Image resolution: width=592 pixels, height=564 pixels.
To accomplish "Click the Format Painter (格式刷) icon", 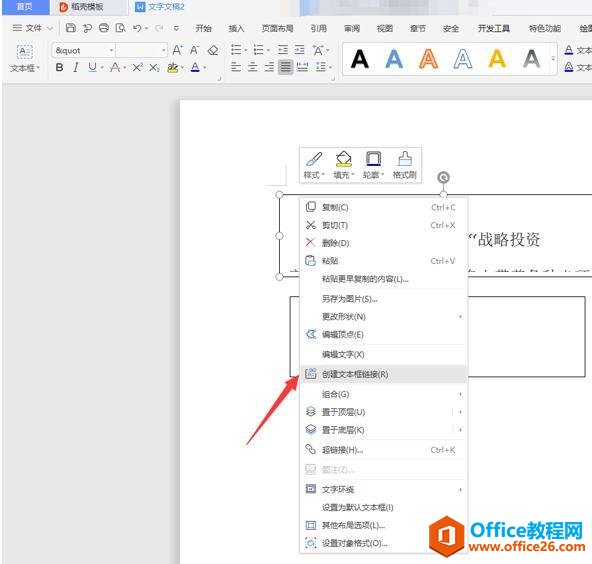I will [x=404, y=165].
